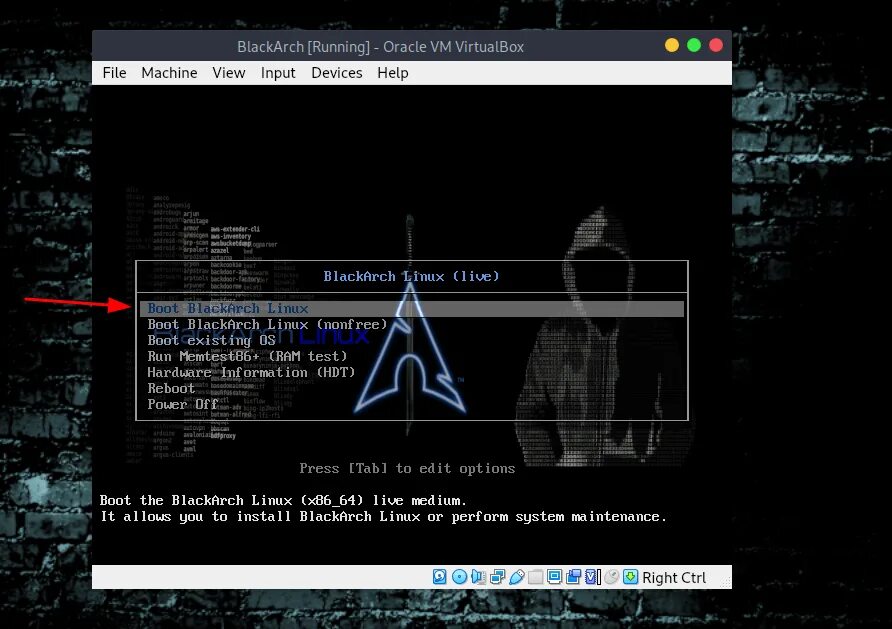Open the Machine menu
Viewport: 892px width, 629px height.
pyautogui.click(x=169, y=72)
